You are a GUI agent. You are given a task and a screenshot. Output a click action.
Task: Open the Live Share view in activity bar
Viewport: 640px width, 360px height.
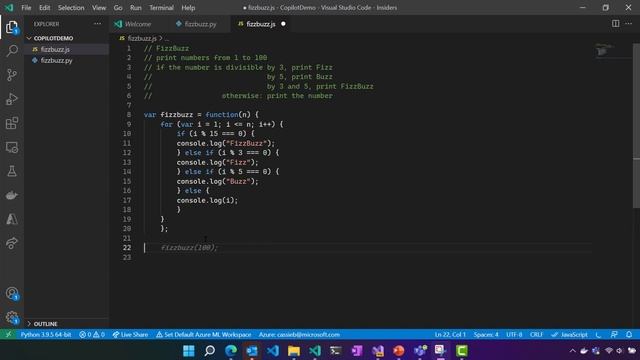pyautogui.click(x=12, y=243)
